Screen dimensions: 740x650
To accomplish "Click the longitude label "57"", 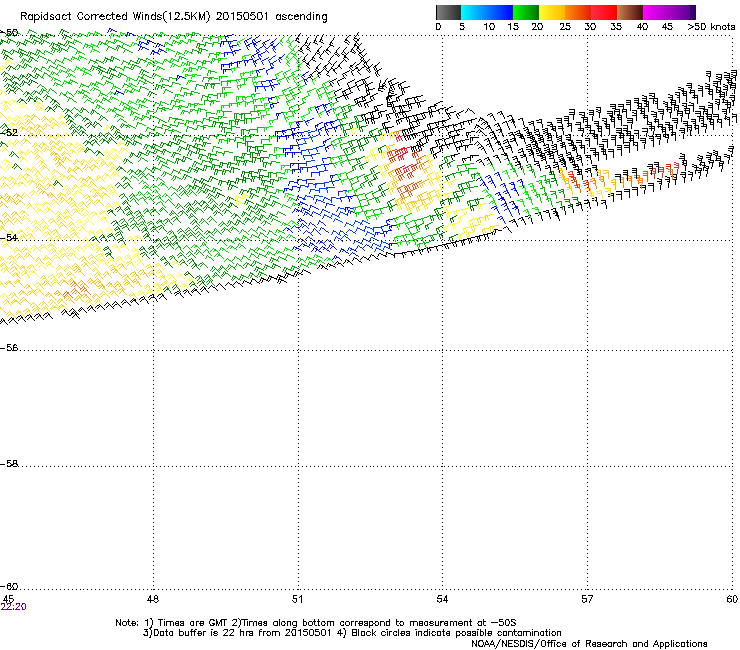I will pos(587,599).
